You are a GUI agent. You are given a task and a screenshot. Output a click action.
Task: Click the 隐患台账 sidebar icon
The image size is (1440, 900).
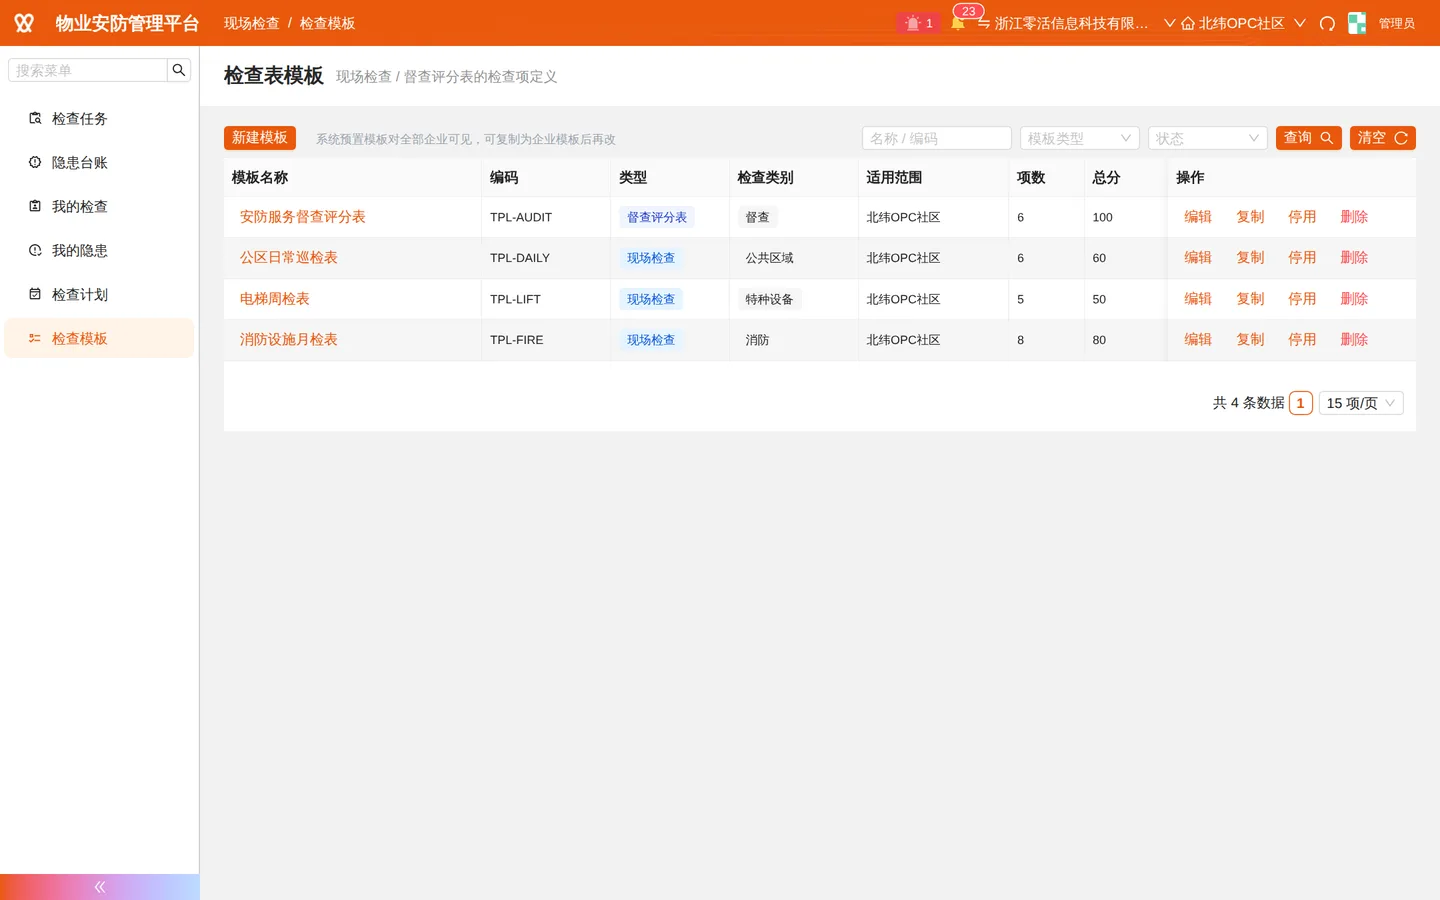coord(35,162)
